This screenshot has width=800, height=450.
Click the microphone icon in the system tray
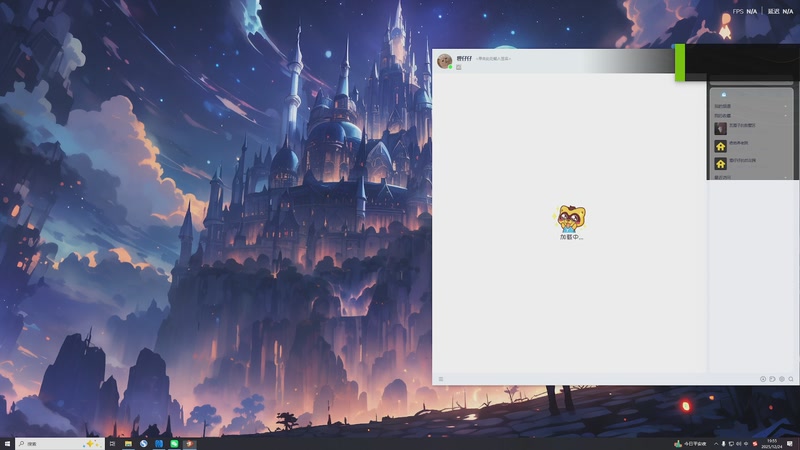tap(723, 444)
